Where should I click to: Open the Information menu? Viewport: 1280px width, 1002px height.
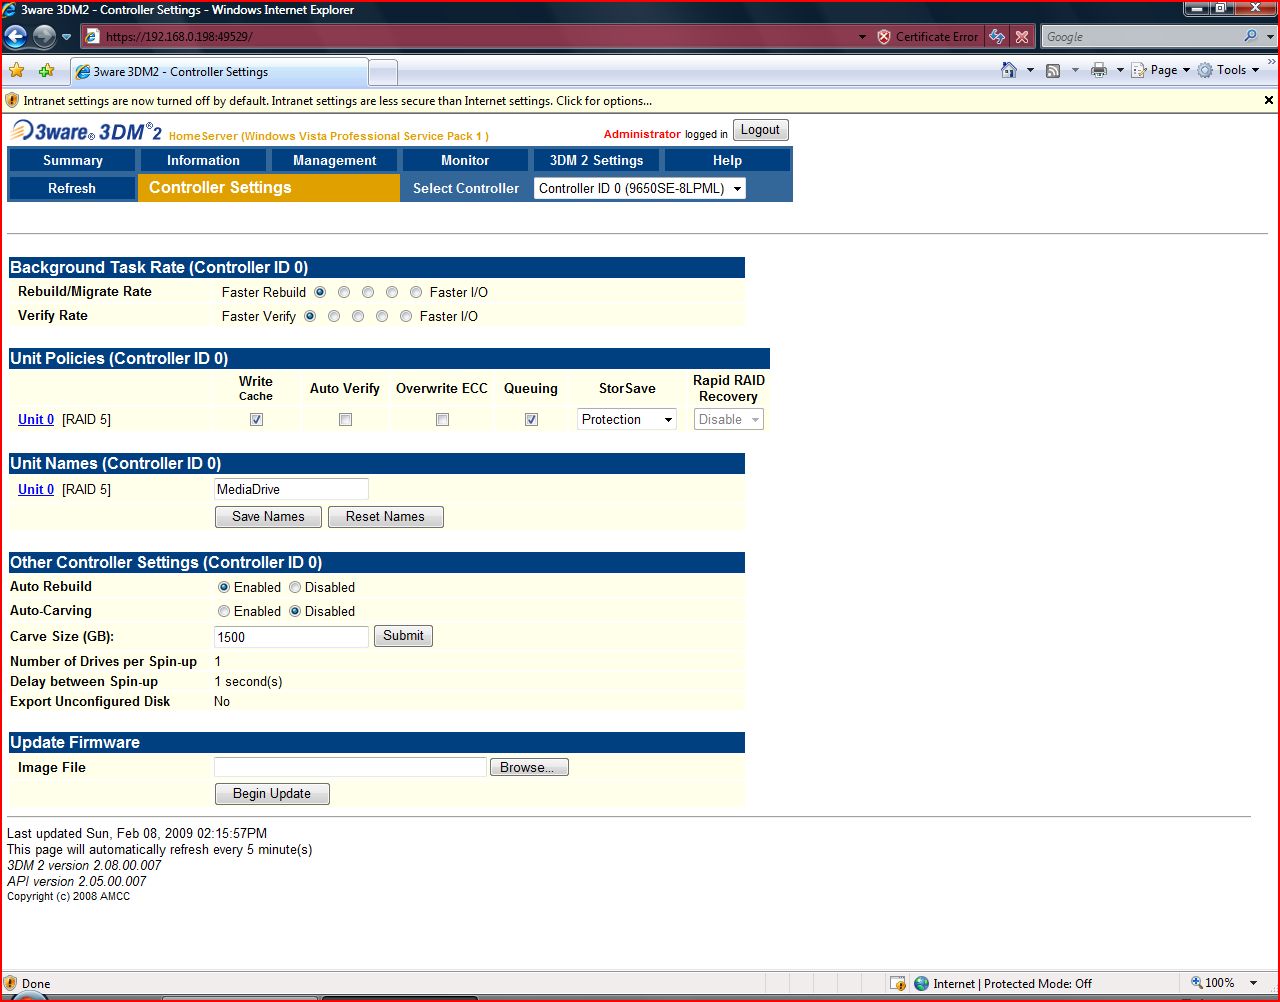(x=203, y=160)
